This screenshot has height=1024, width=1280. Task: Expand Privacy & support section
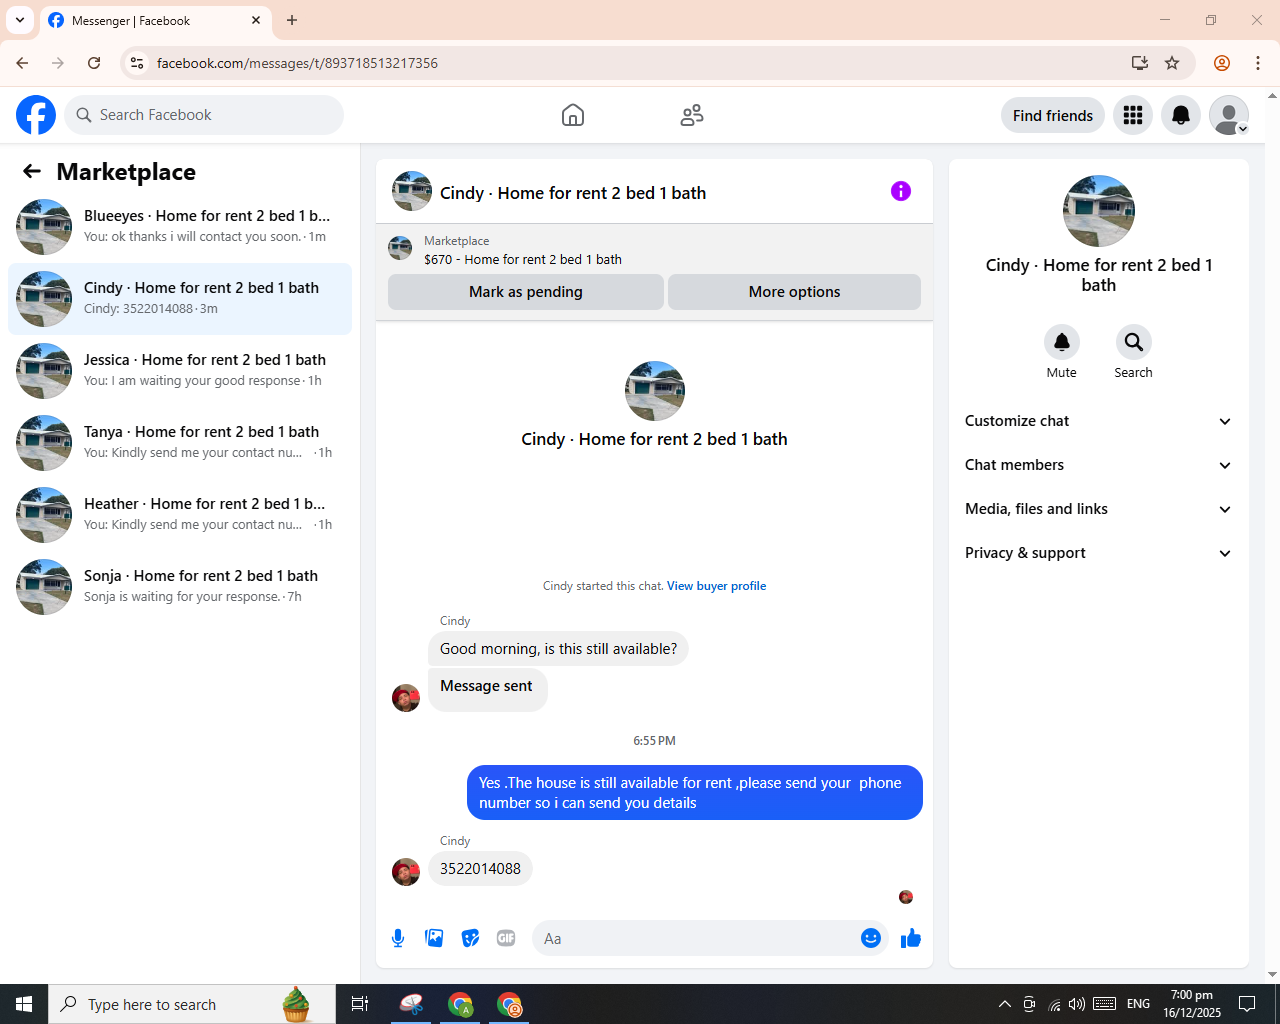point(1098,553)
